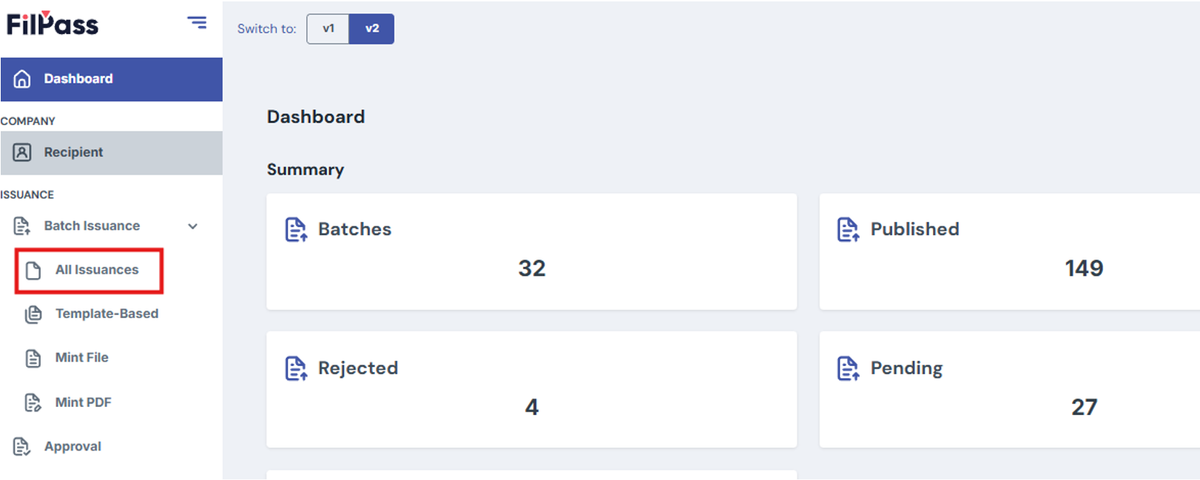This screenshot has width=1200, height=480.
Task: Switch to v2 version toggle
Action: click(372, 29)
